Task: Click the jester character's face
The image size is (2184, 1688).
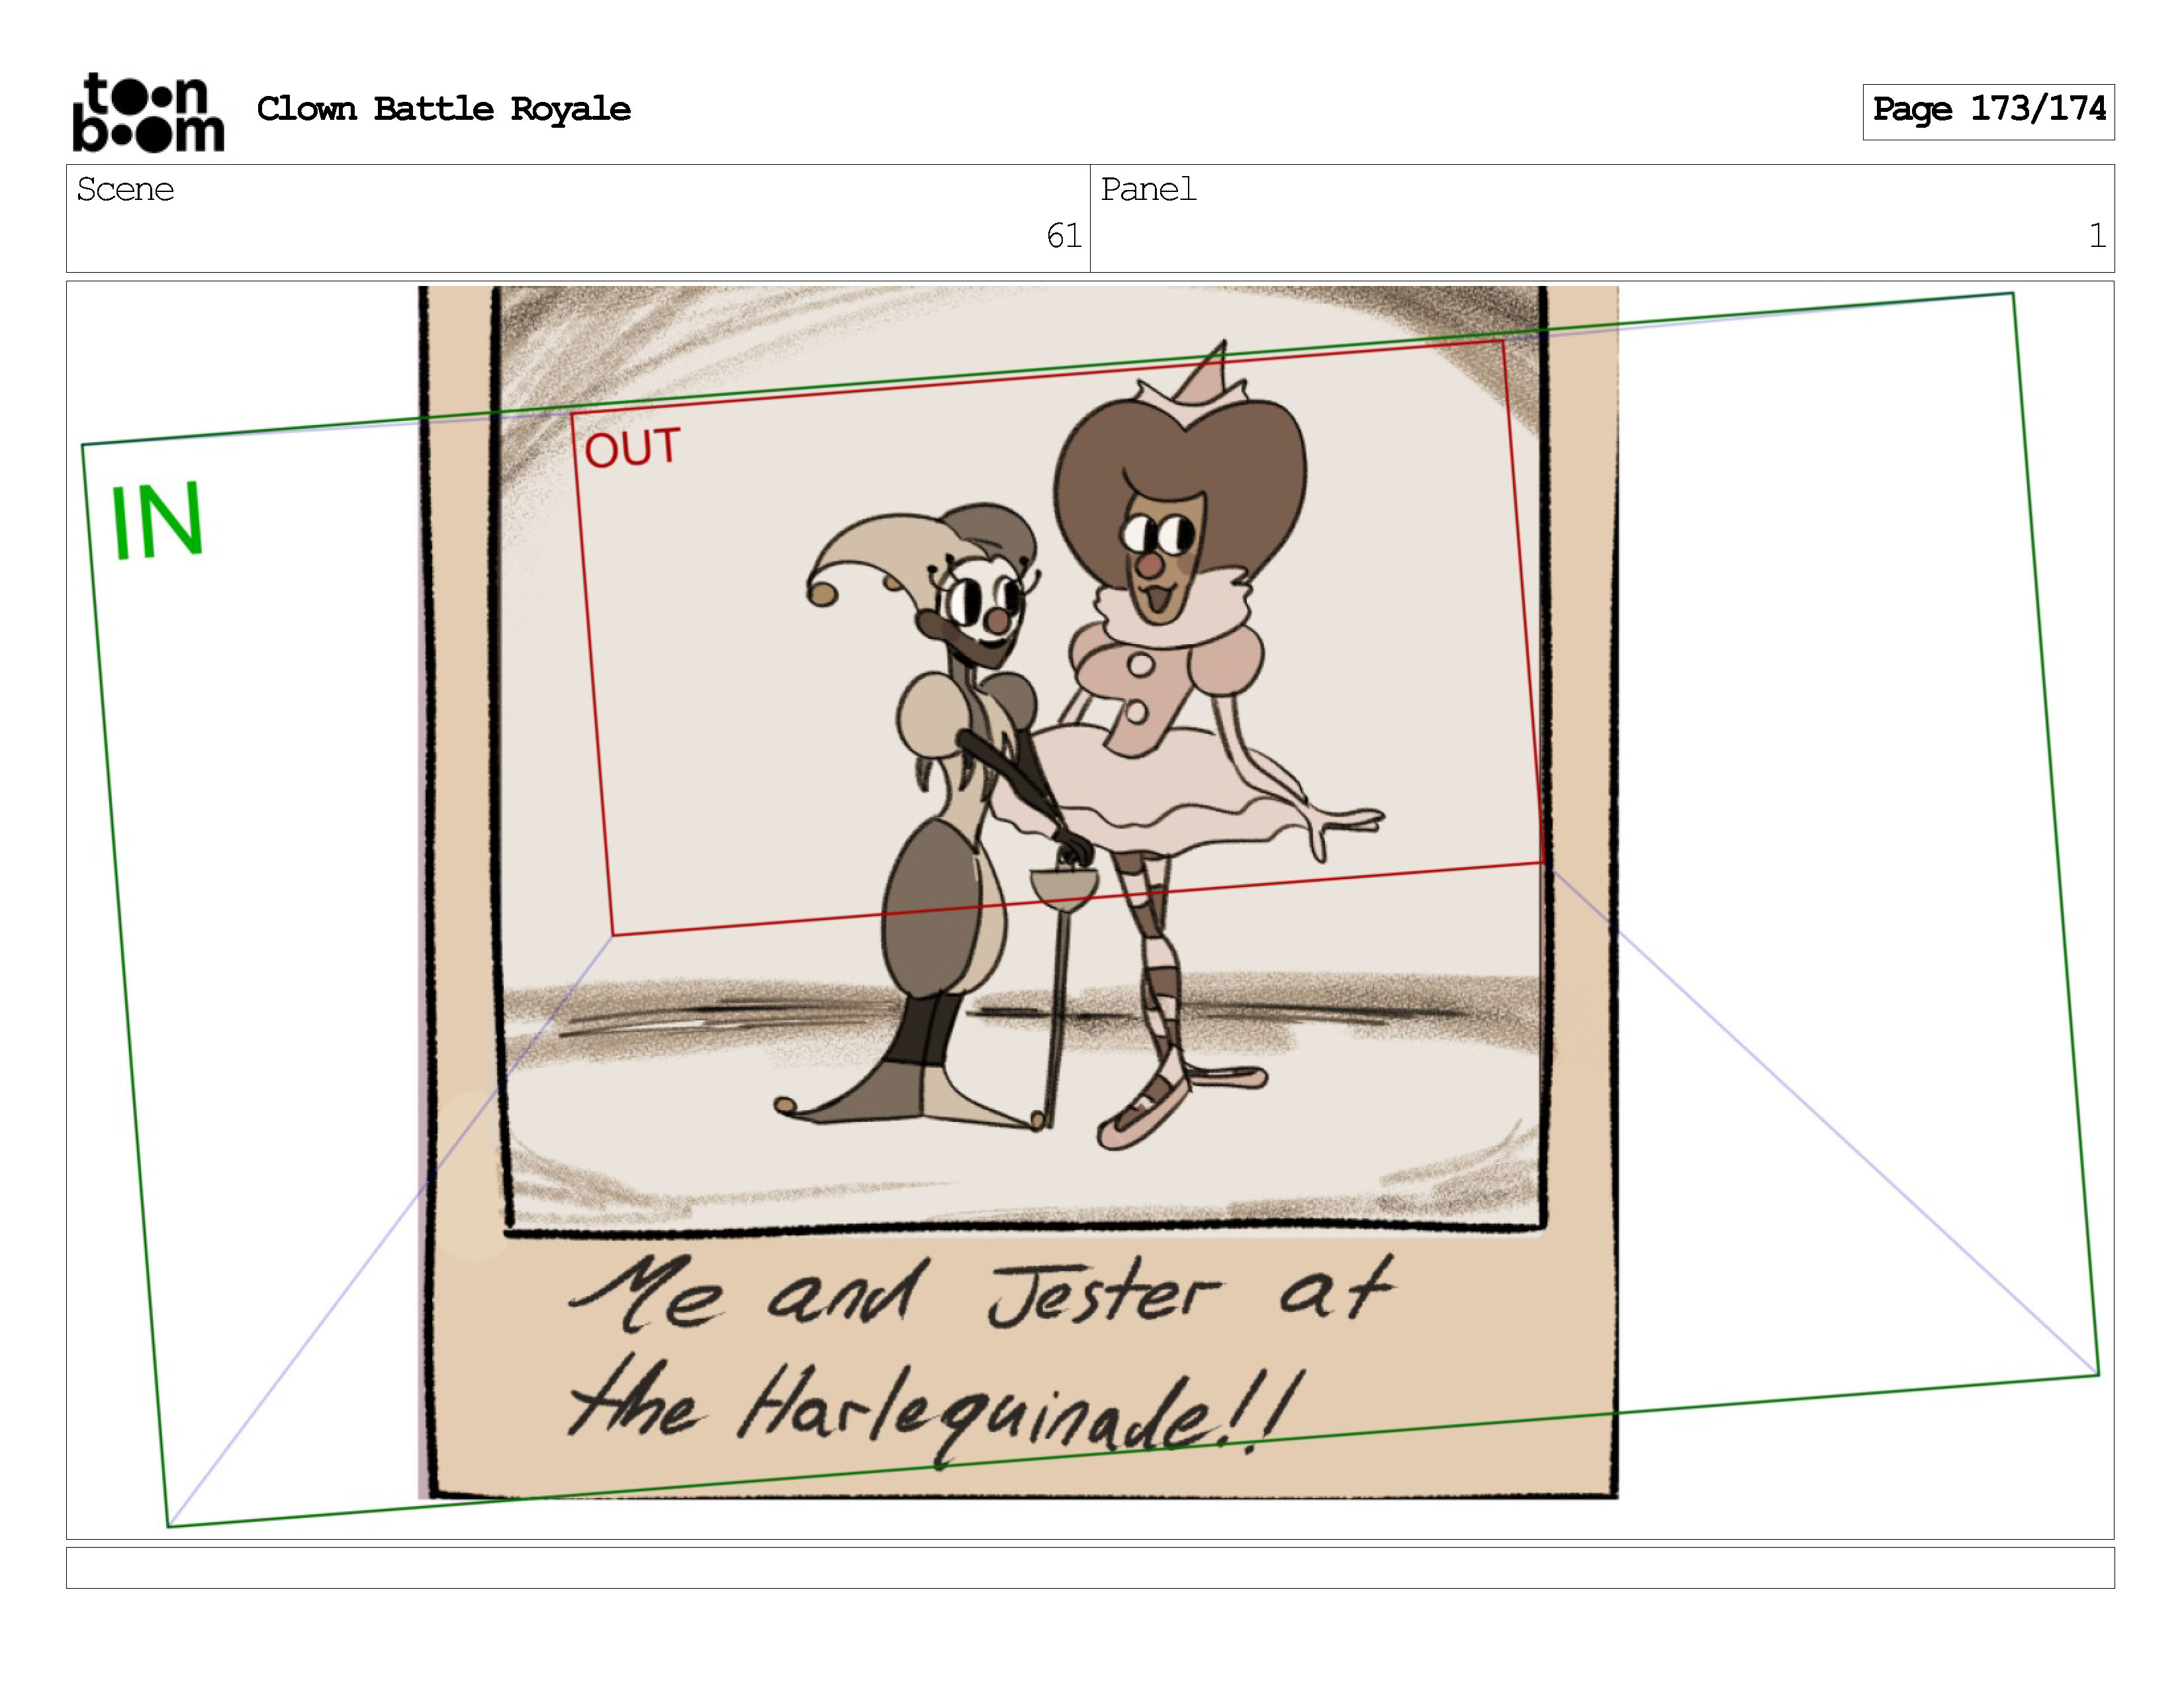Action: (x=985, y=606)
